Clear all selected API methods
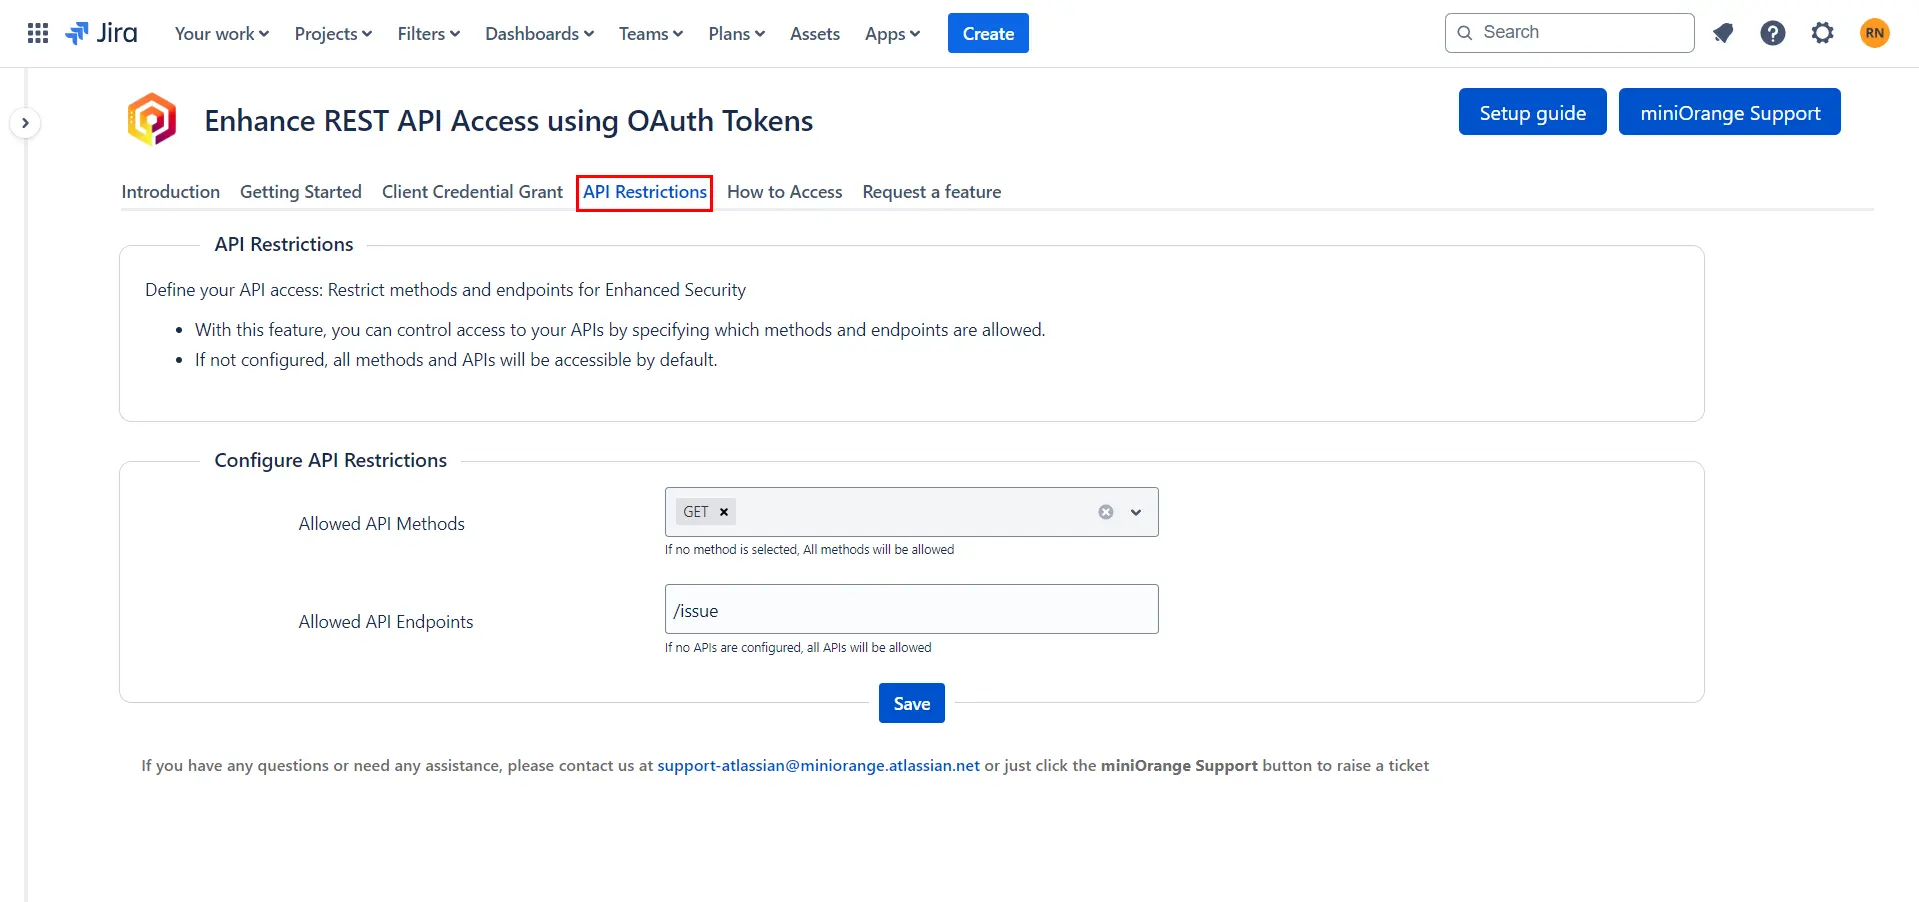1919x902 pixels. [x=1106, y=512]
